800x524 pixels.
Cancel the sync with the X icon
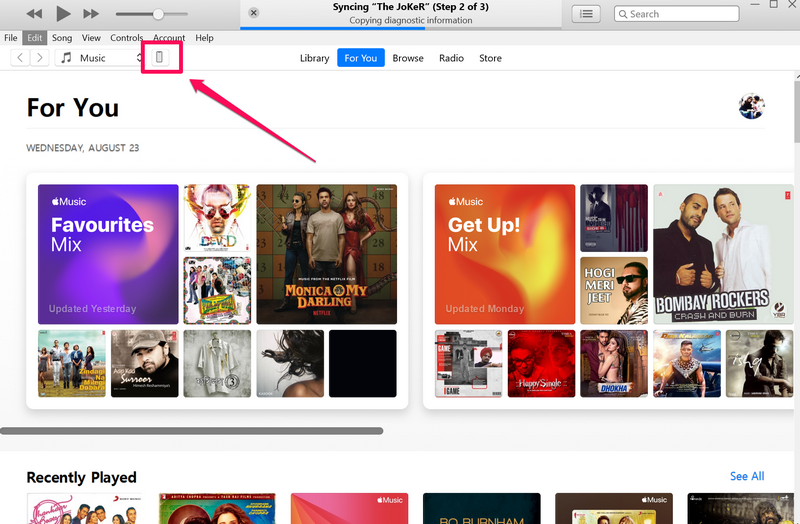(253, 13)
